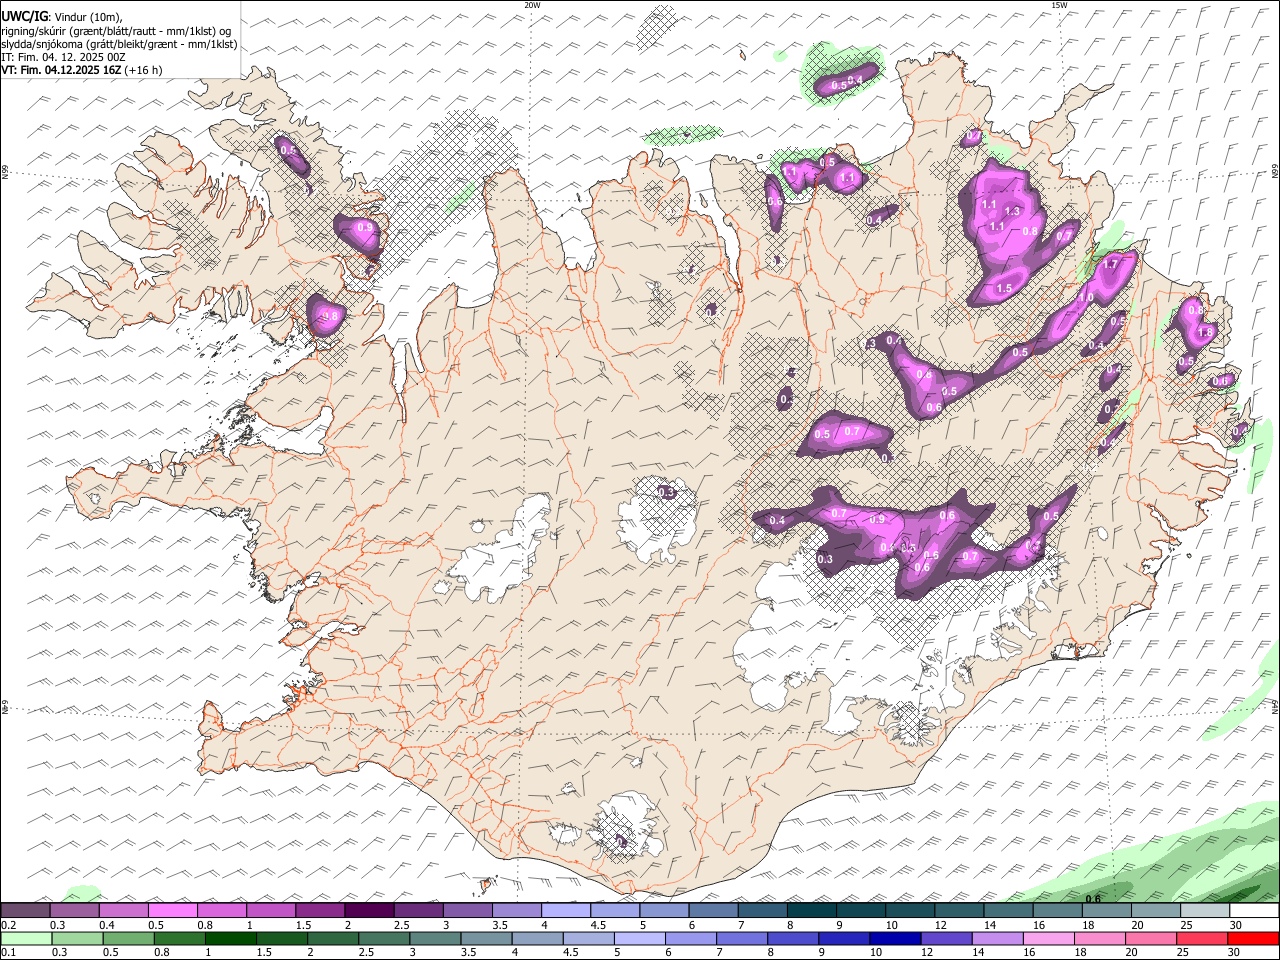Click the '1.0' snowfall value on the map
The height and width of the screenshot is (960, 1280).
1085,298
